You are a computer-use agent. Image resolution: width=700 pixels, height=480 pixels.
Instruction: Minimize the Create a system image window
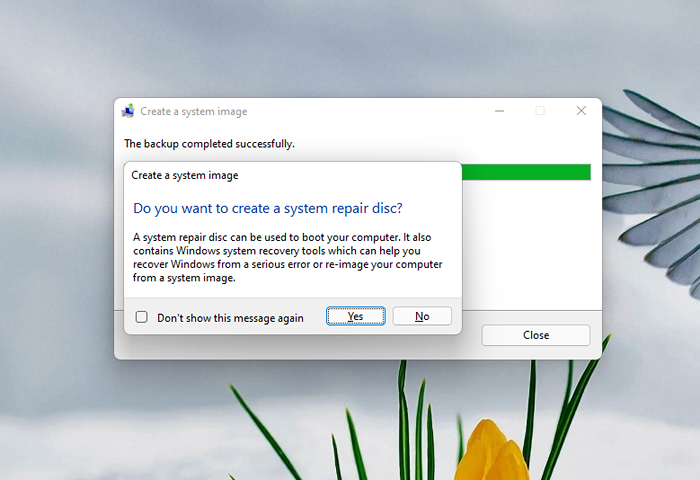point(499,111)
